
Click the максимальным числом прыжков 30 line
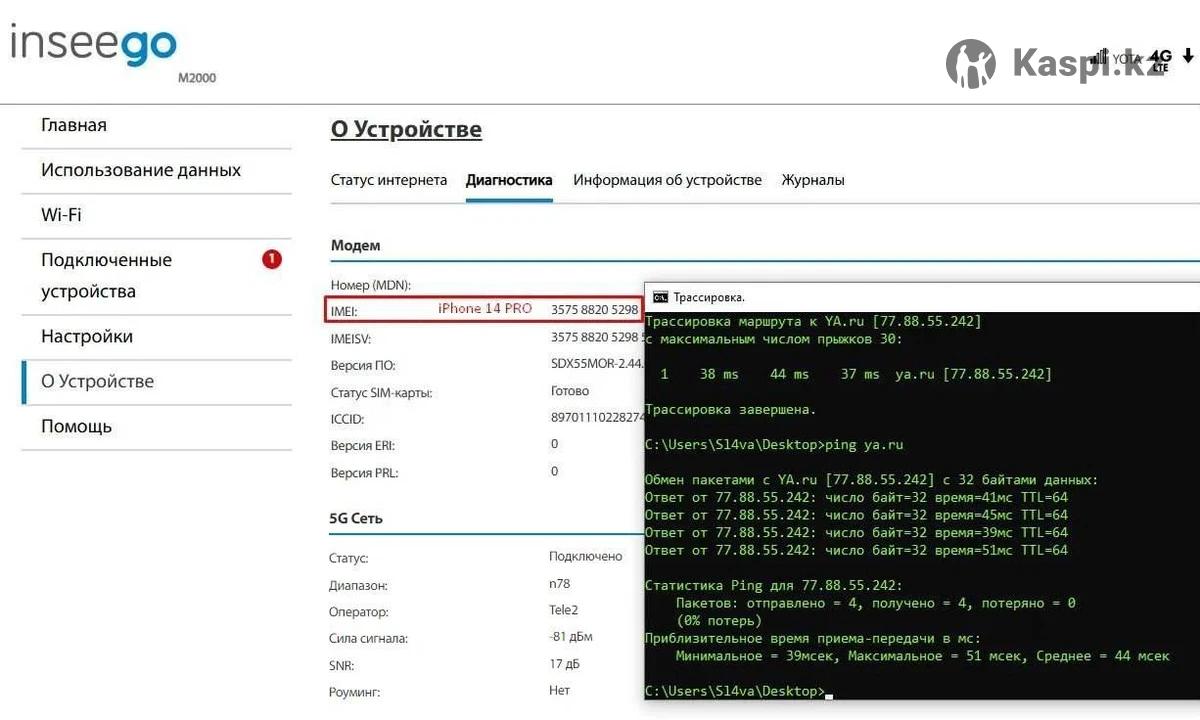773,339
